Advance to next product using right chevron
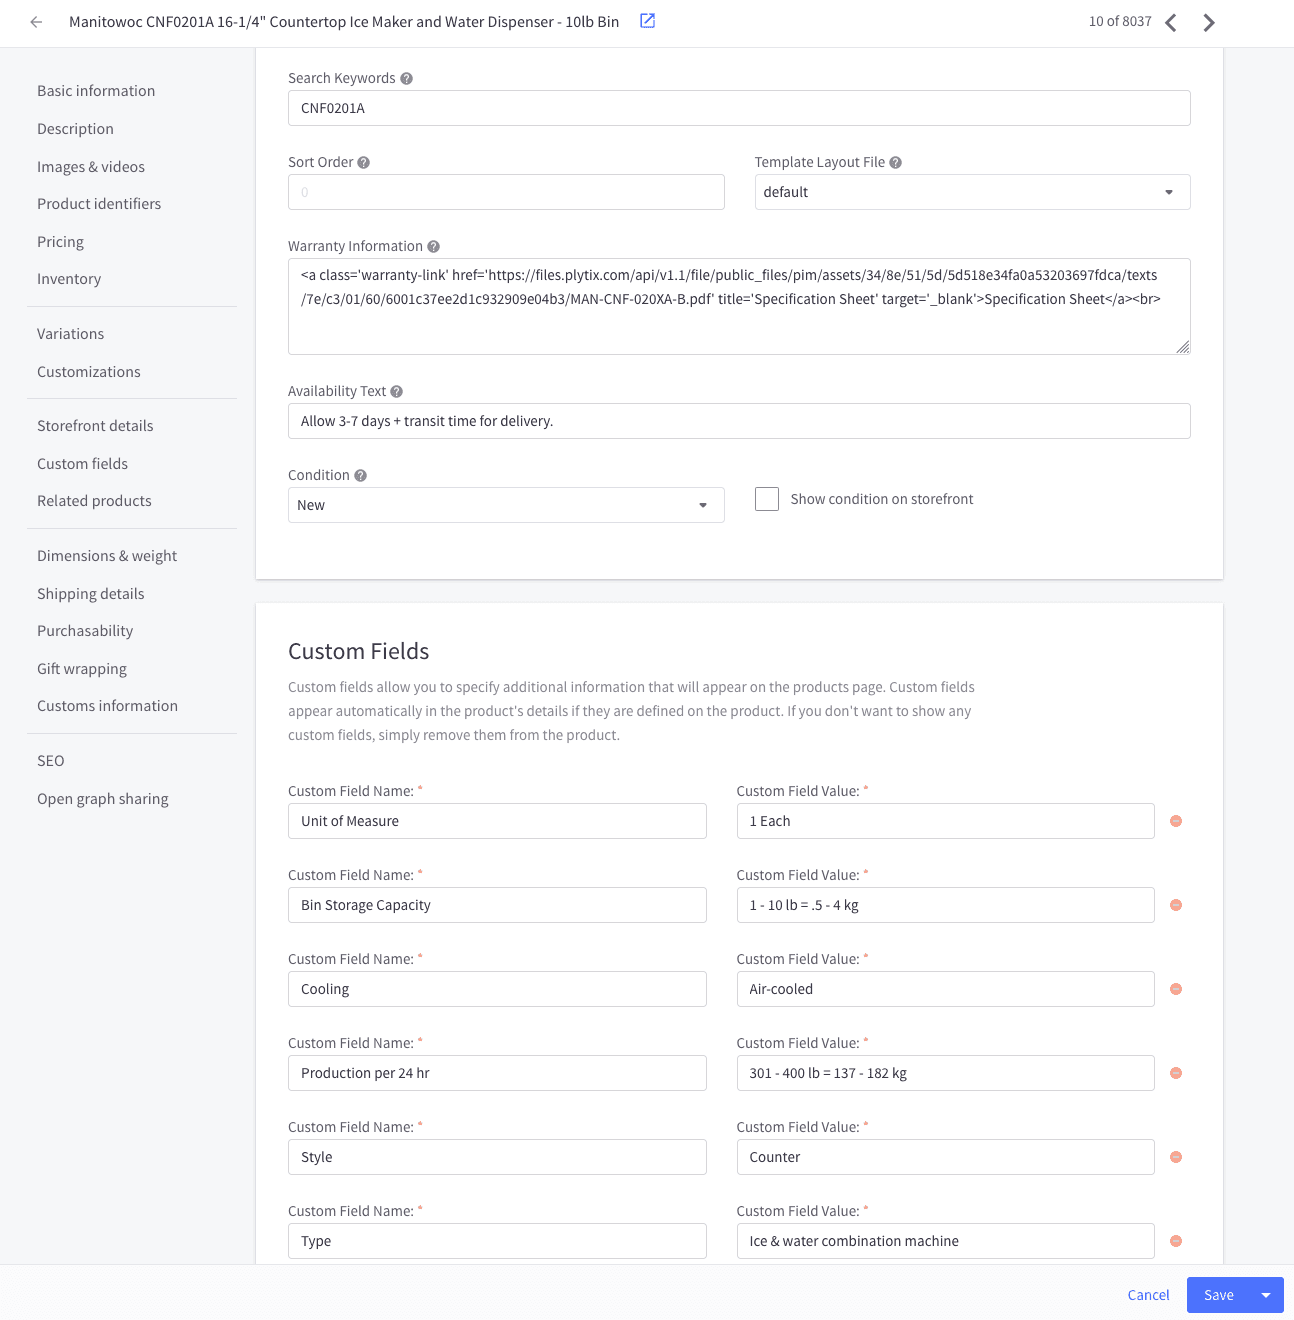The width and height of the screenshot is (1294, 1320). point(1208,21)
